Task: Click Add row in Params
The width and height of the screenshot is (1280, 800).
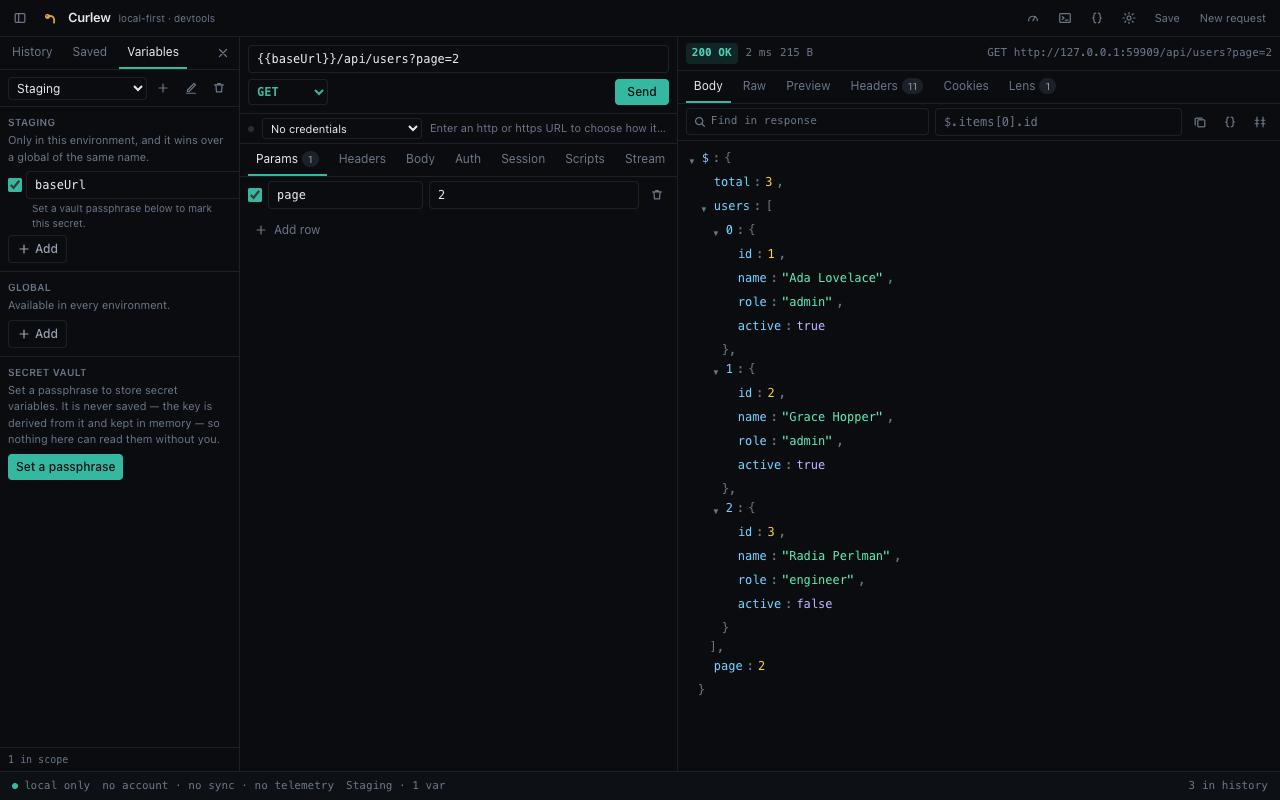Action: coord(288,230)
